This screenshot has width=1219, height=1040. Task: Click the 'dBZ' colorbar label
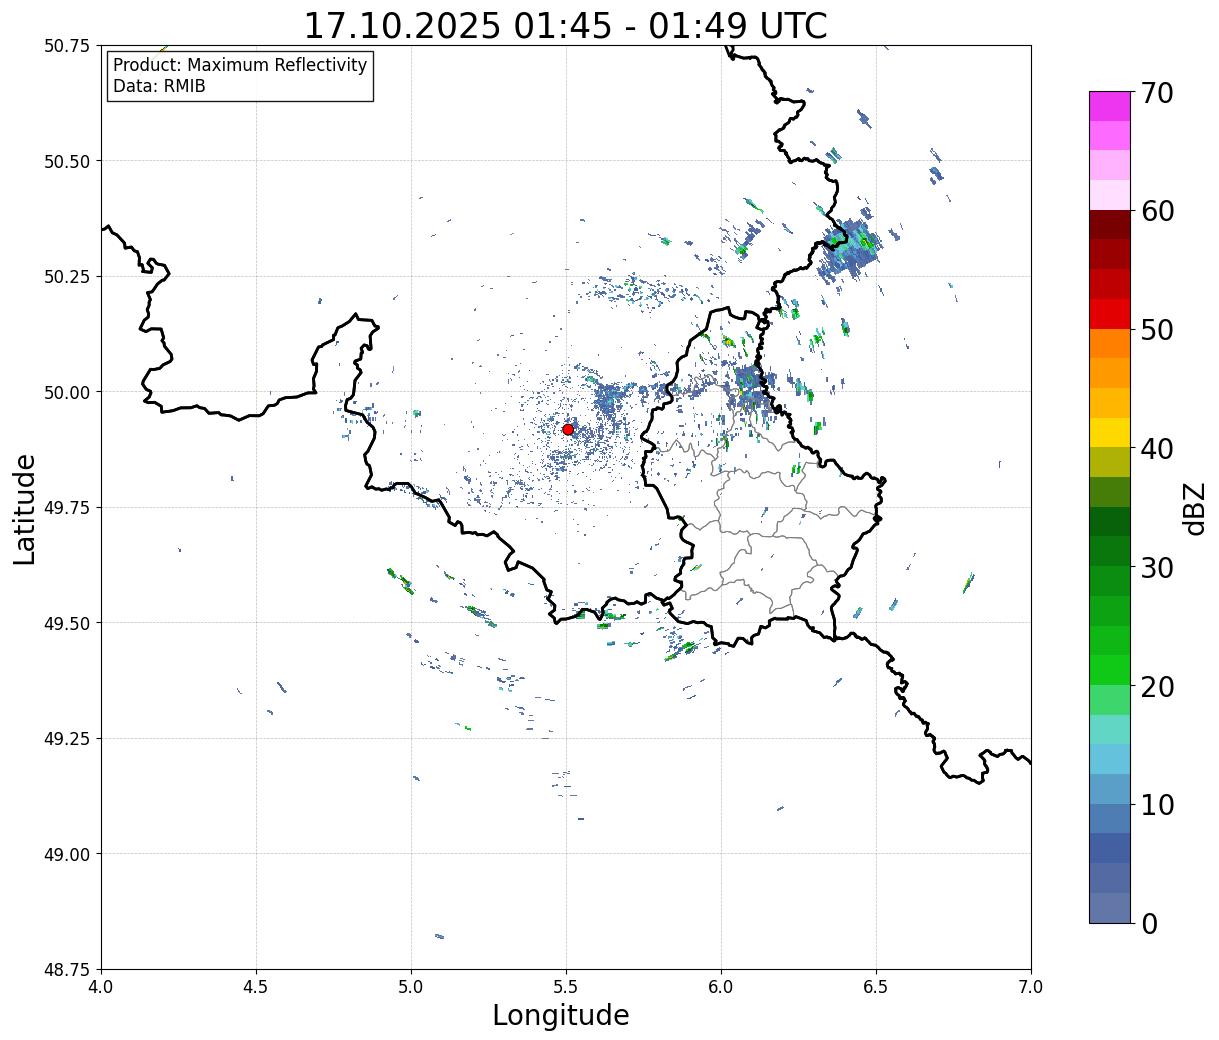point(1195,508)
